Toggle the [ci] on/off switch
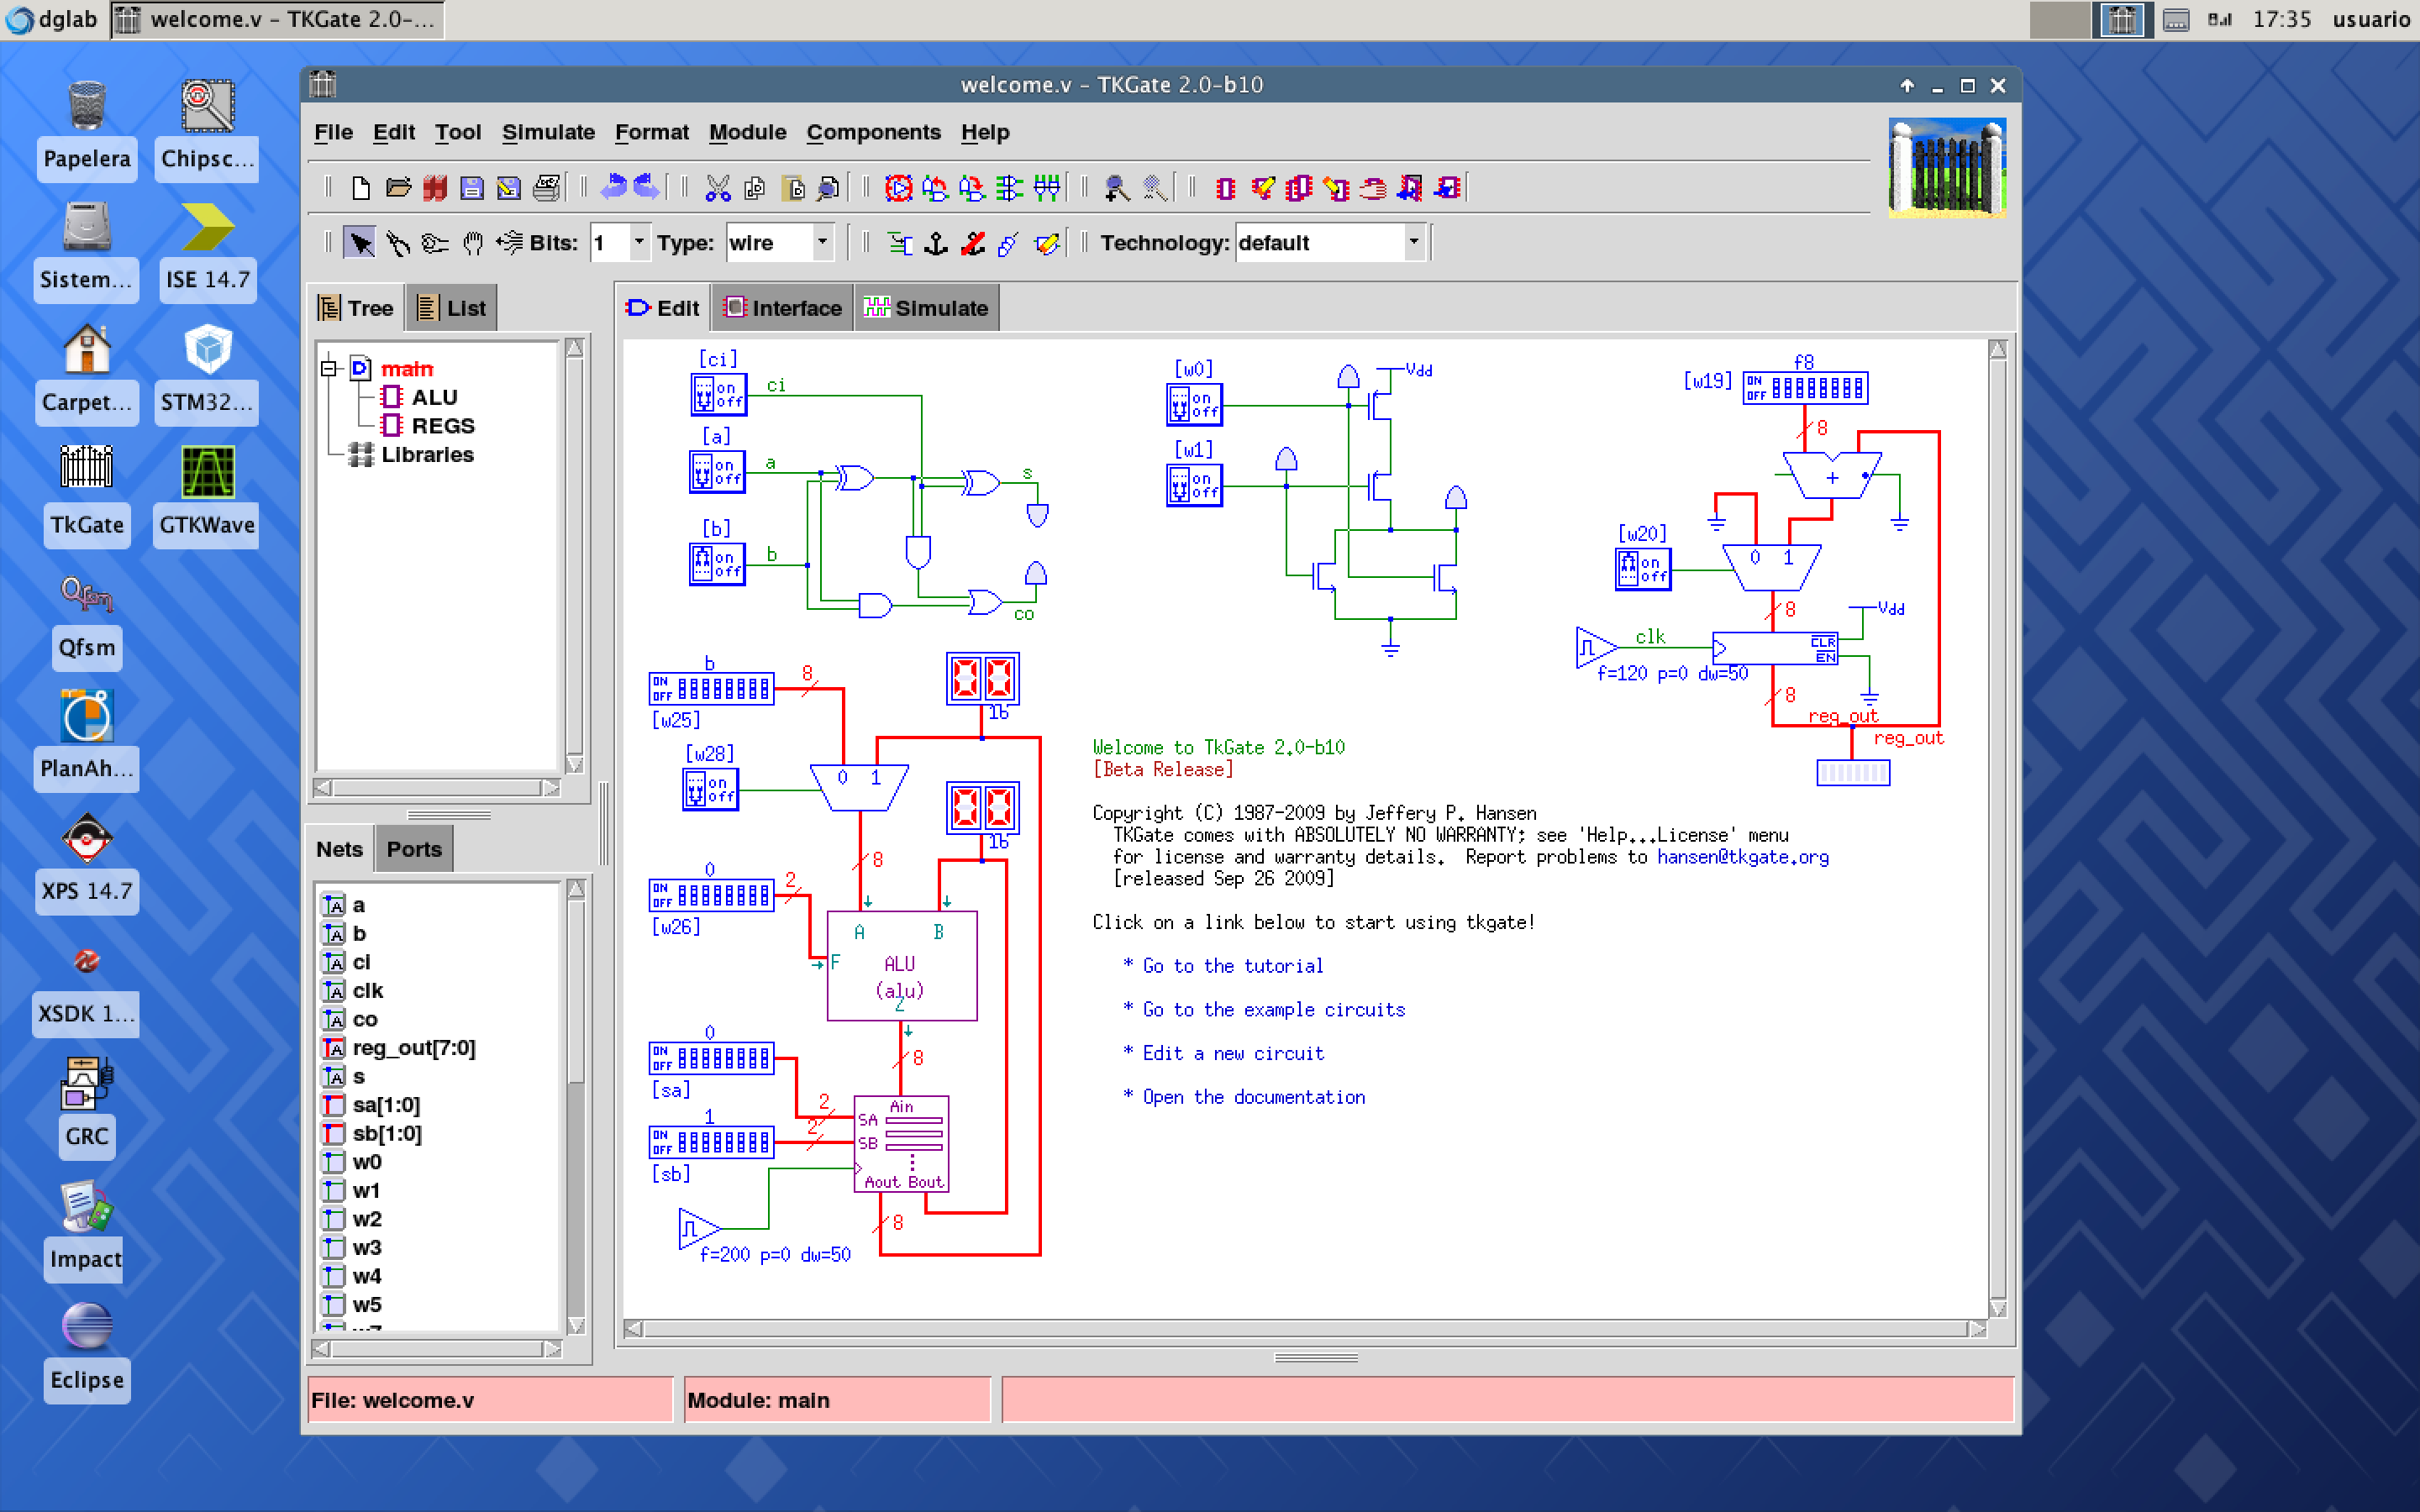 [718, 394]
